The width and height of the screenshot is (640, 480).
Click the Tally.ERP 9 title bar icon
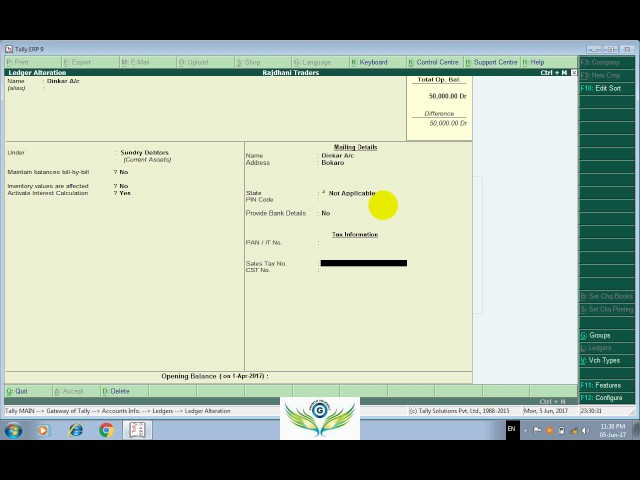9,49
